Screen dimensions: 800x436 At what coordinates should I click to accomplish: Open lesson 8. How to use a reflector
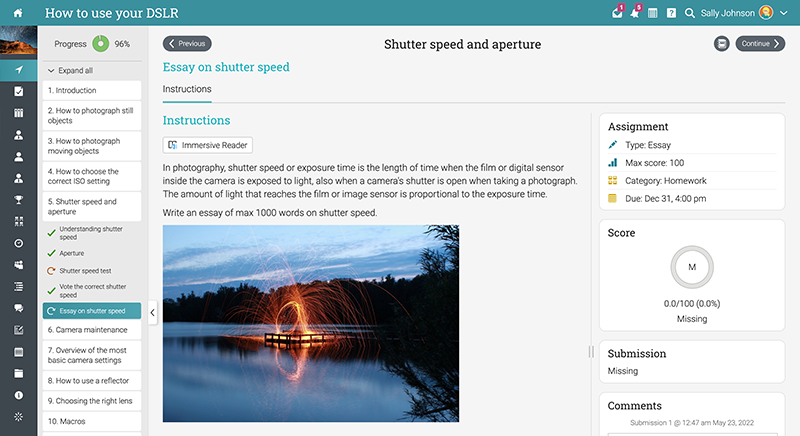[x=92, y=380]
